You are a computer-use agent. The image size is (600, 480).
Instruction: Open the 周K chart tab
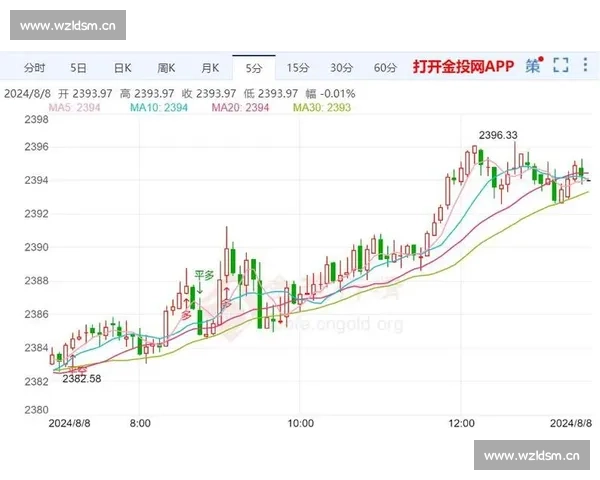pos(166,68)
